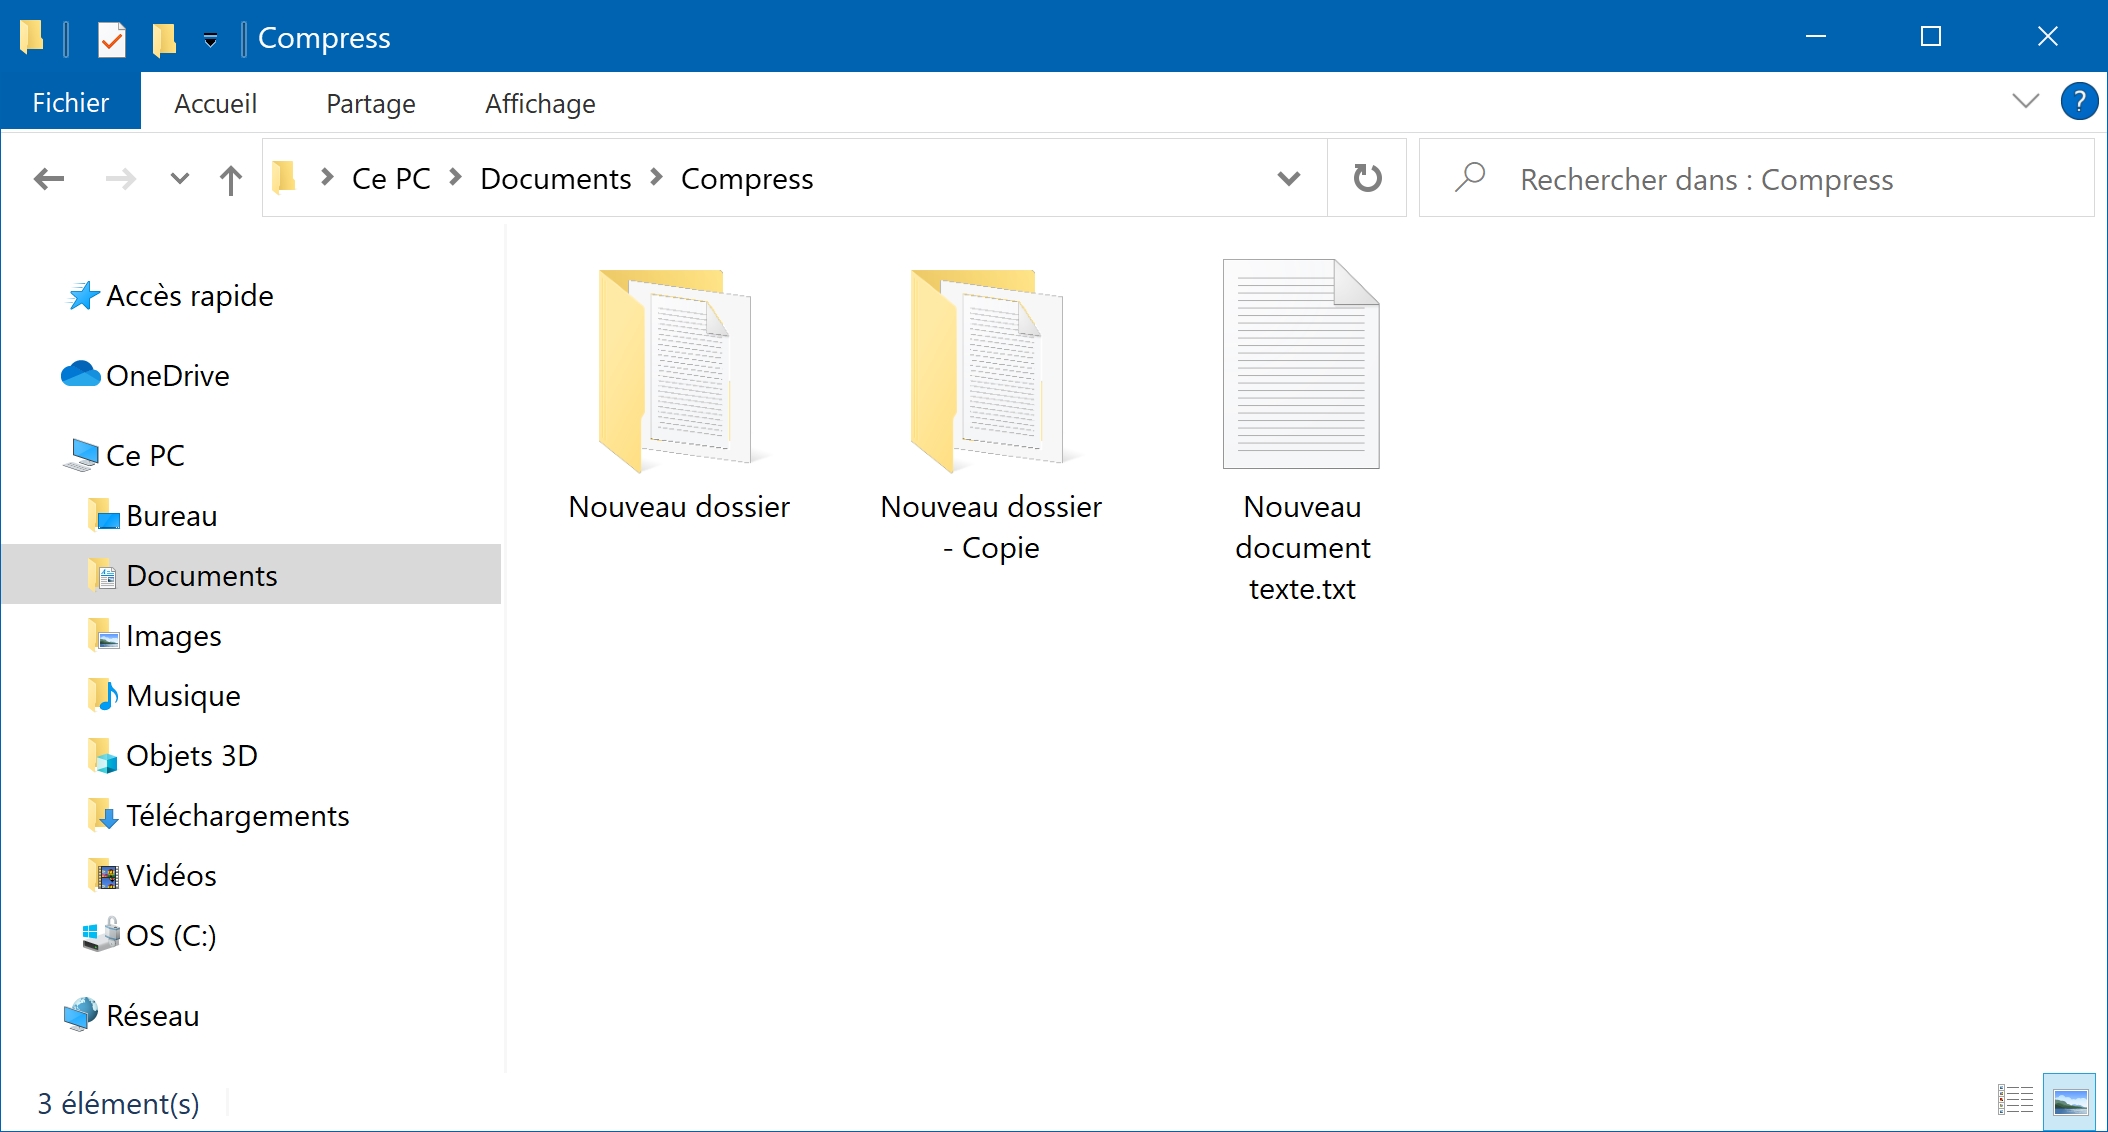This screenshot has width=2108, height=1132.
Task: Open Musique in the navigation pane
Action: 164,696
